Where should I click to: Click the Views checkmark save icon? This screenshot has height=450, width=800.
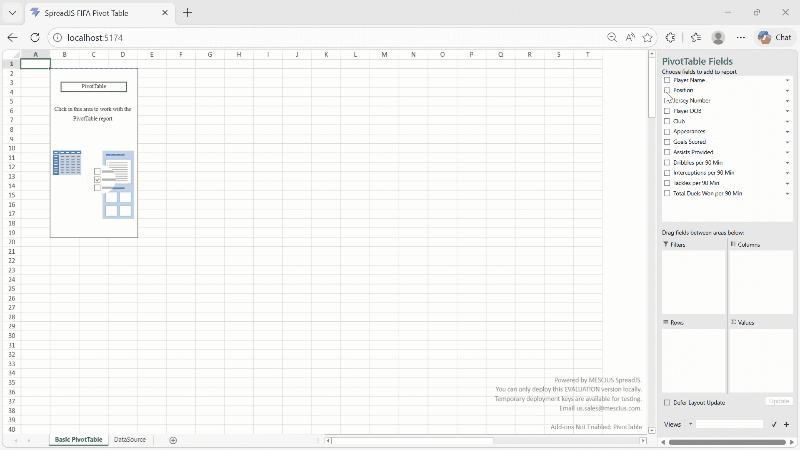point(774,424)
